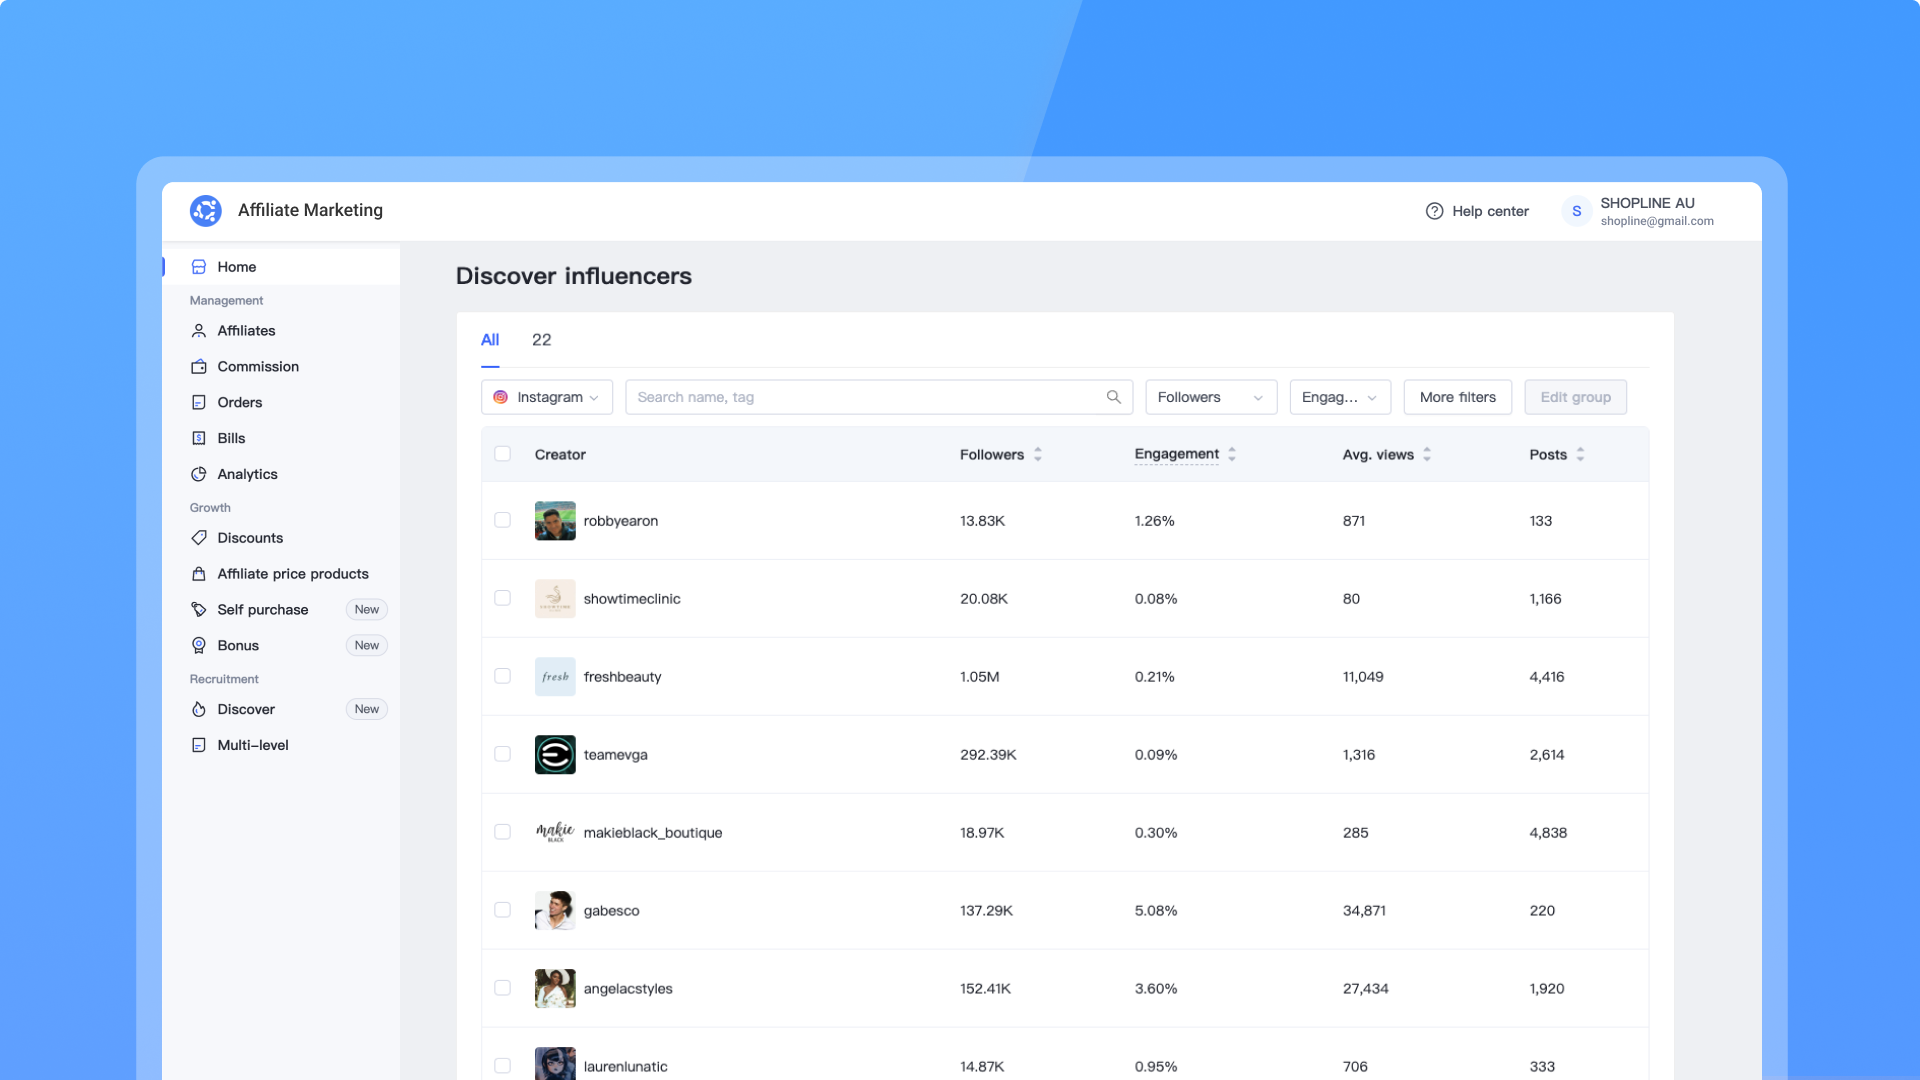Select the gabesco row checkbox
Viewport: 1920px width, 1080px height.
(x=502, y=910)
